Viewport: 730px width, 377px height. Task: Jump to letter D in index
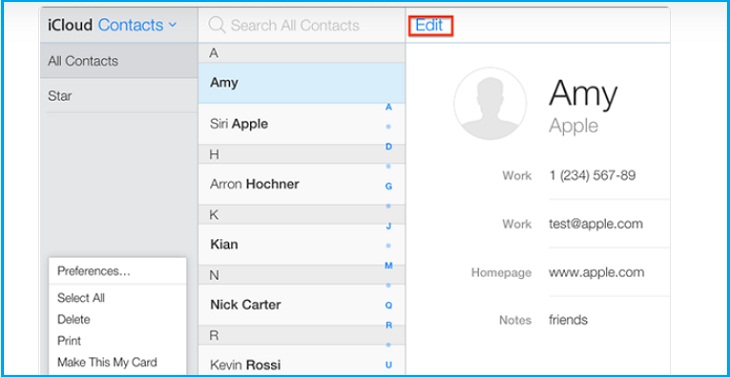point(388,147)
